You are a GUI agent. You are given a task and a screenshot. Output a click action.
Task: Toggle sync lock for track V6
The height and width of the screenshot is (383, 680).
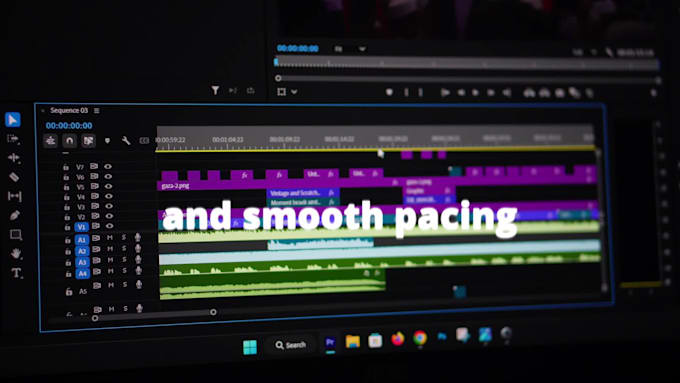[x=94, y=176]
